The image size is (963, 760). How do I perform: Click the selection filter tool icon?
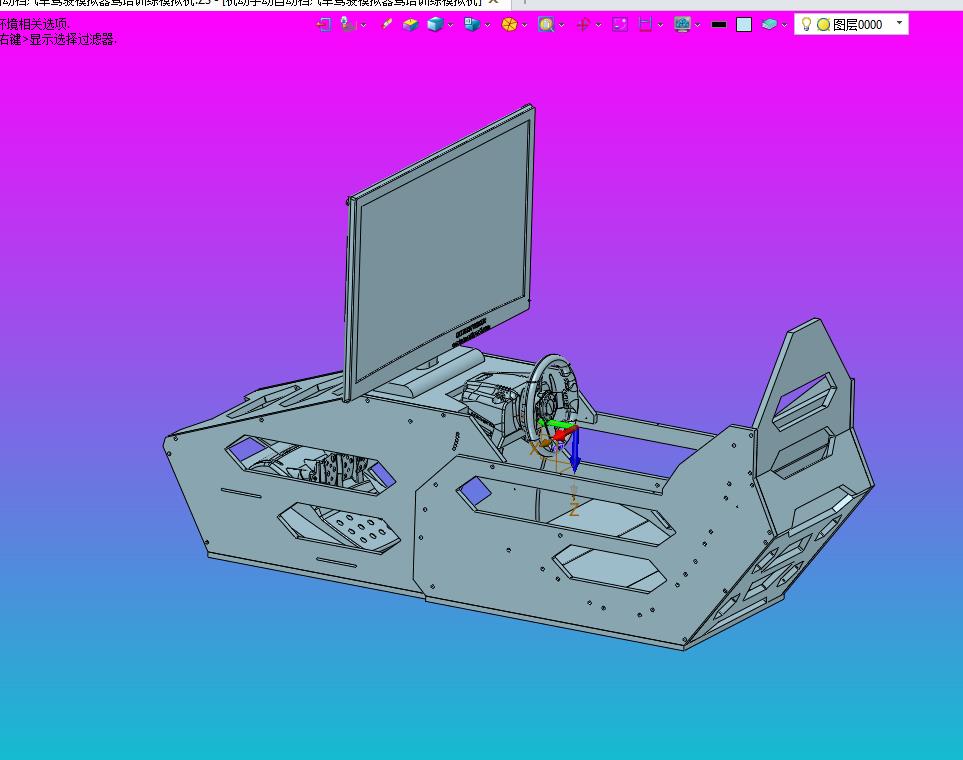(348, 25)
